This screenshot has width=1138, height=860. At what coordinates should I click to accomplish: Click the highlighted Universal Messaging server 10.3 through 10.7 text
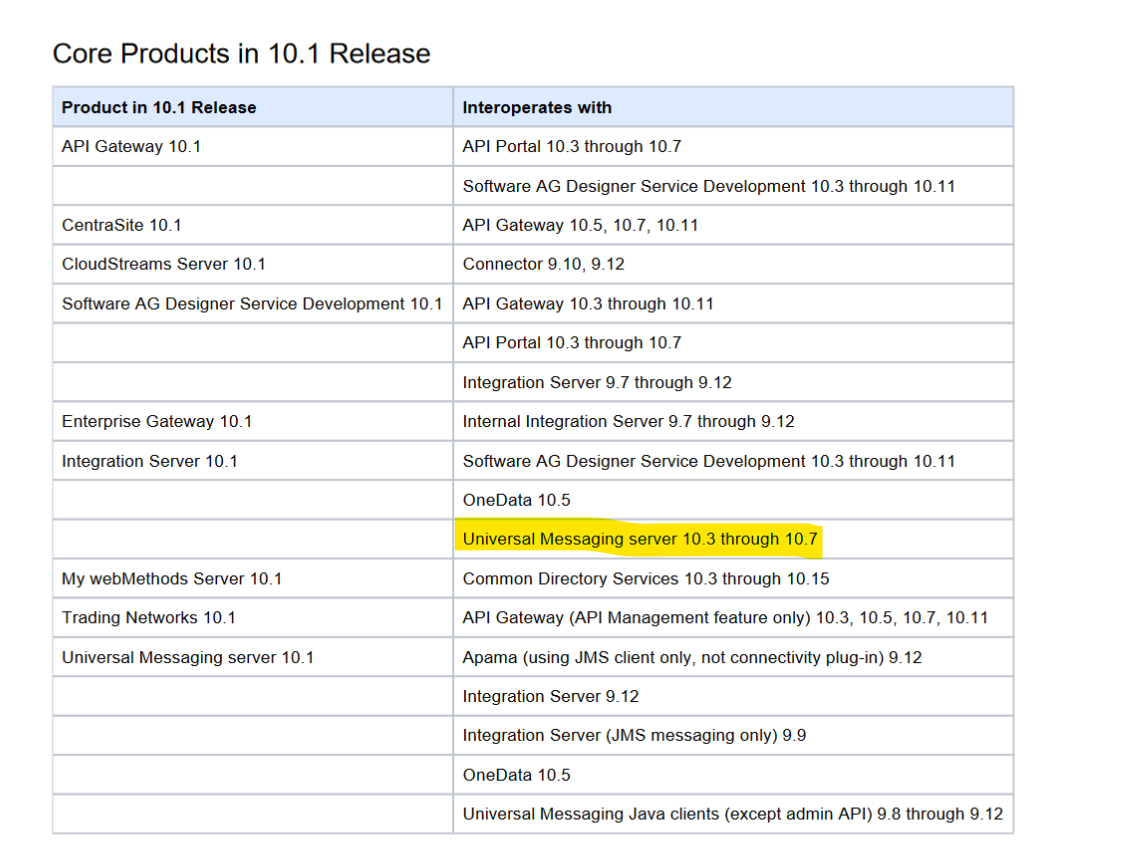click(x=640, y=539)
